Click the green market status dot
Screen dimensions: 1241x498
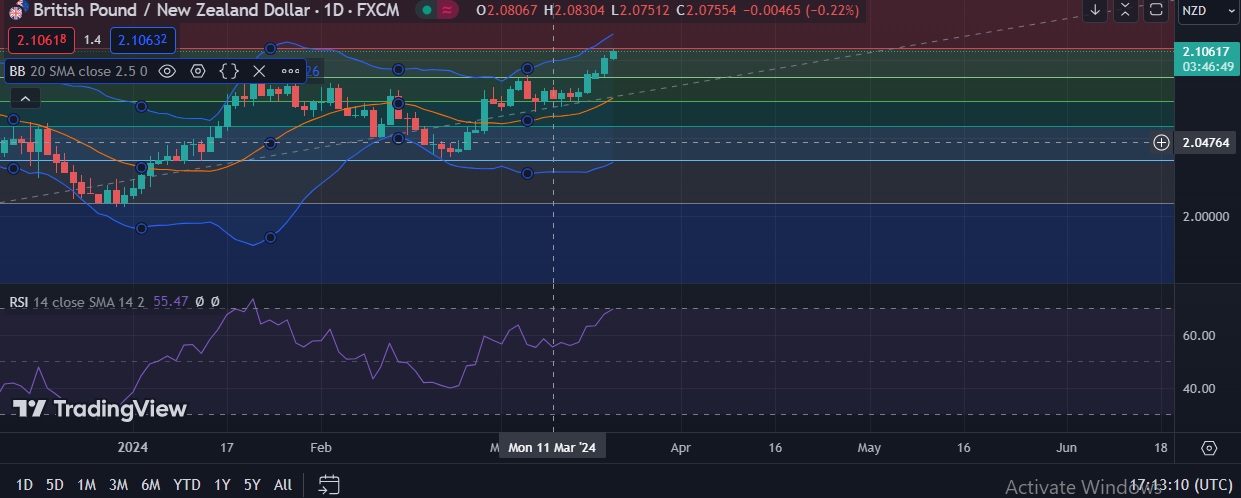point(428,10)
